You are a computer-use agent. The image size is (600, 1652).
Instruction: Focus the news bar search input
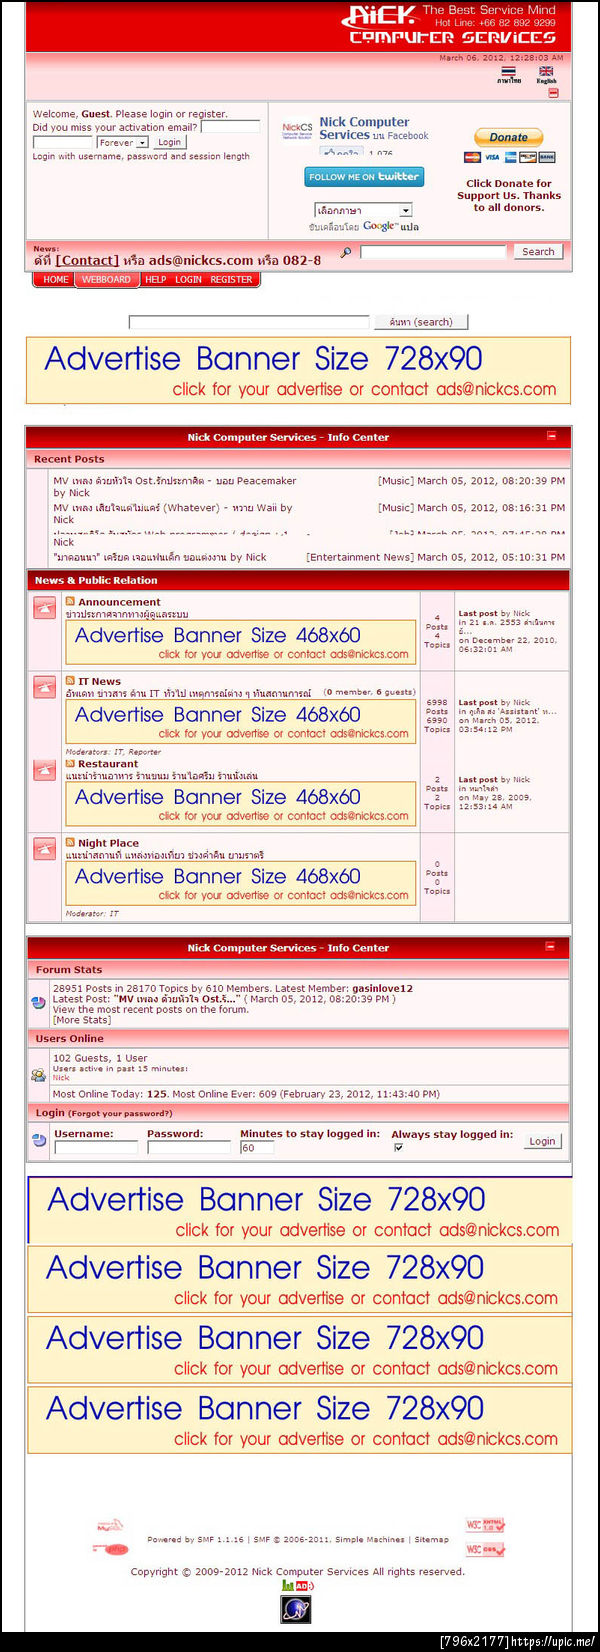433,252
